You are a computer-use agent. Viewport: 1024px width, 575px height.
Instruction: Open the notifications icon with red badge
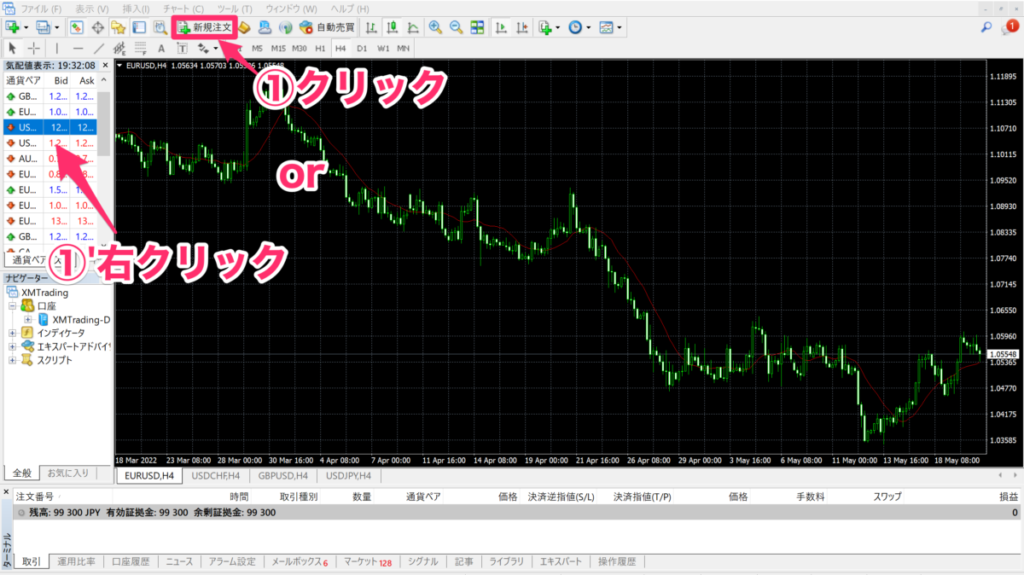(x=1010, y=27)
